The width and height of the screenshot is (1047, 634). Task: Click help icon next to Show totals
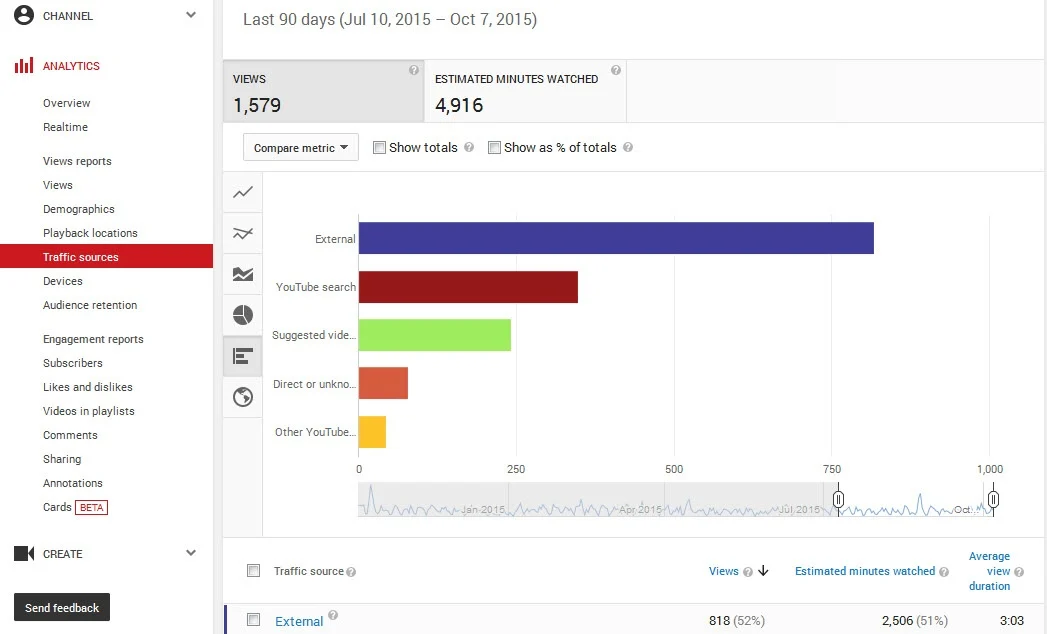[469, 147]
